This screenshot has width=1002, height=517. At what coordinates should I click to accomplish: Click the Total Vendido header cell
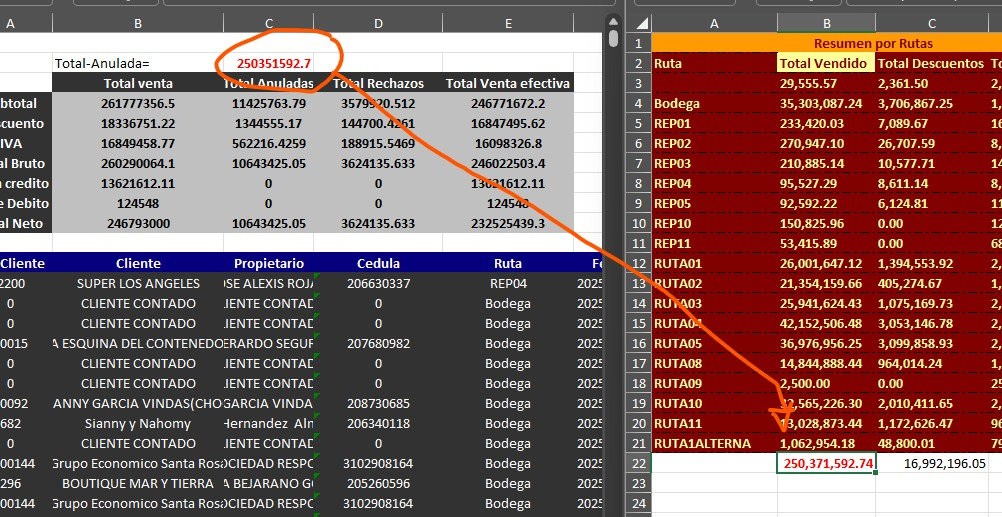[826, 63]
